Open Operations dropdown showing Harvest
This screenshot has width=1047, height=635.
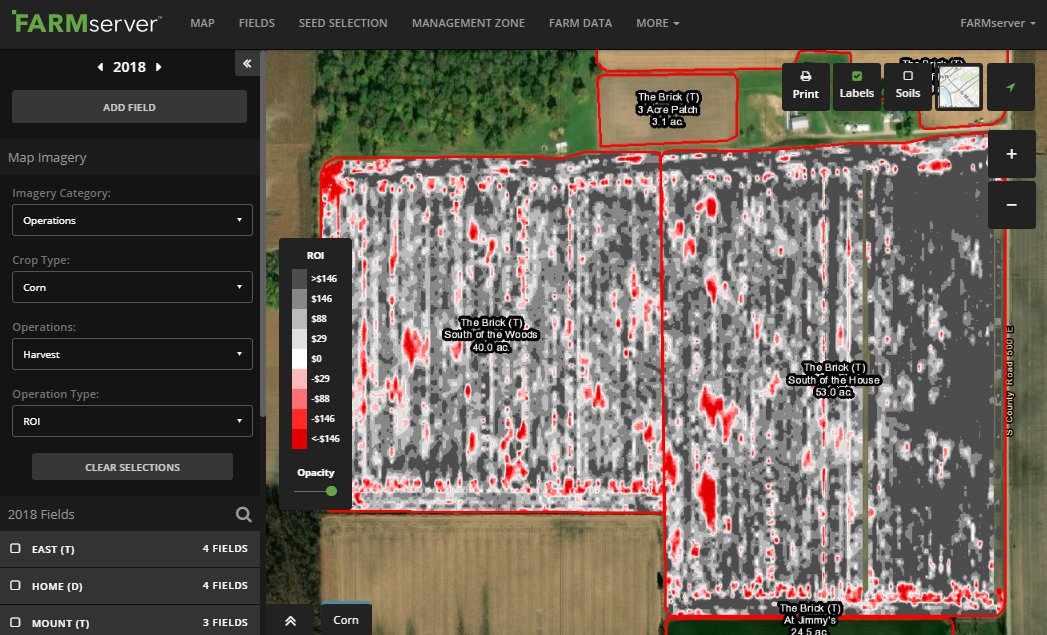click(x=132, y=354)
